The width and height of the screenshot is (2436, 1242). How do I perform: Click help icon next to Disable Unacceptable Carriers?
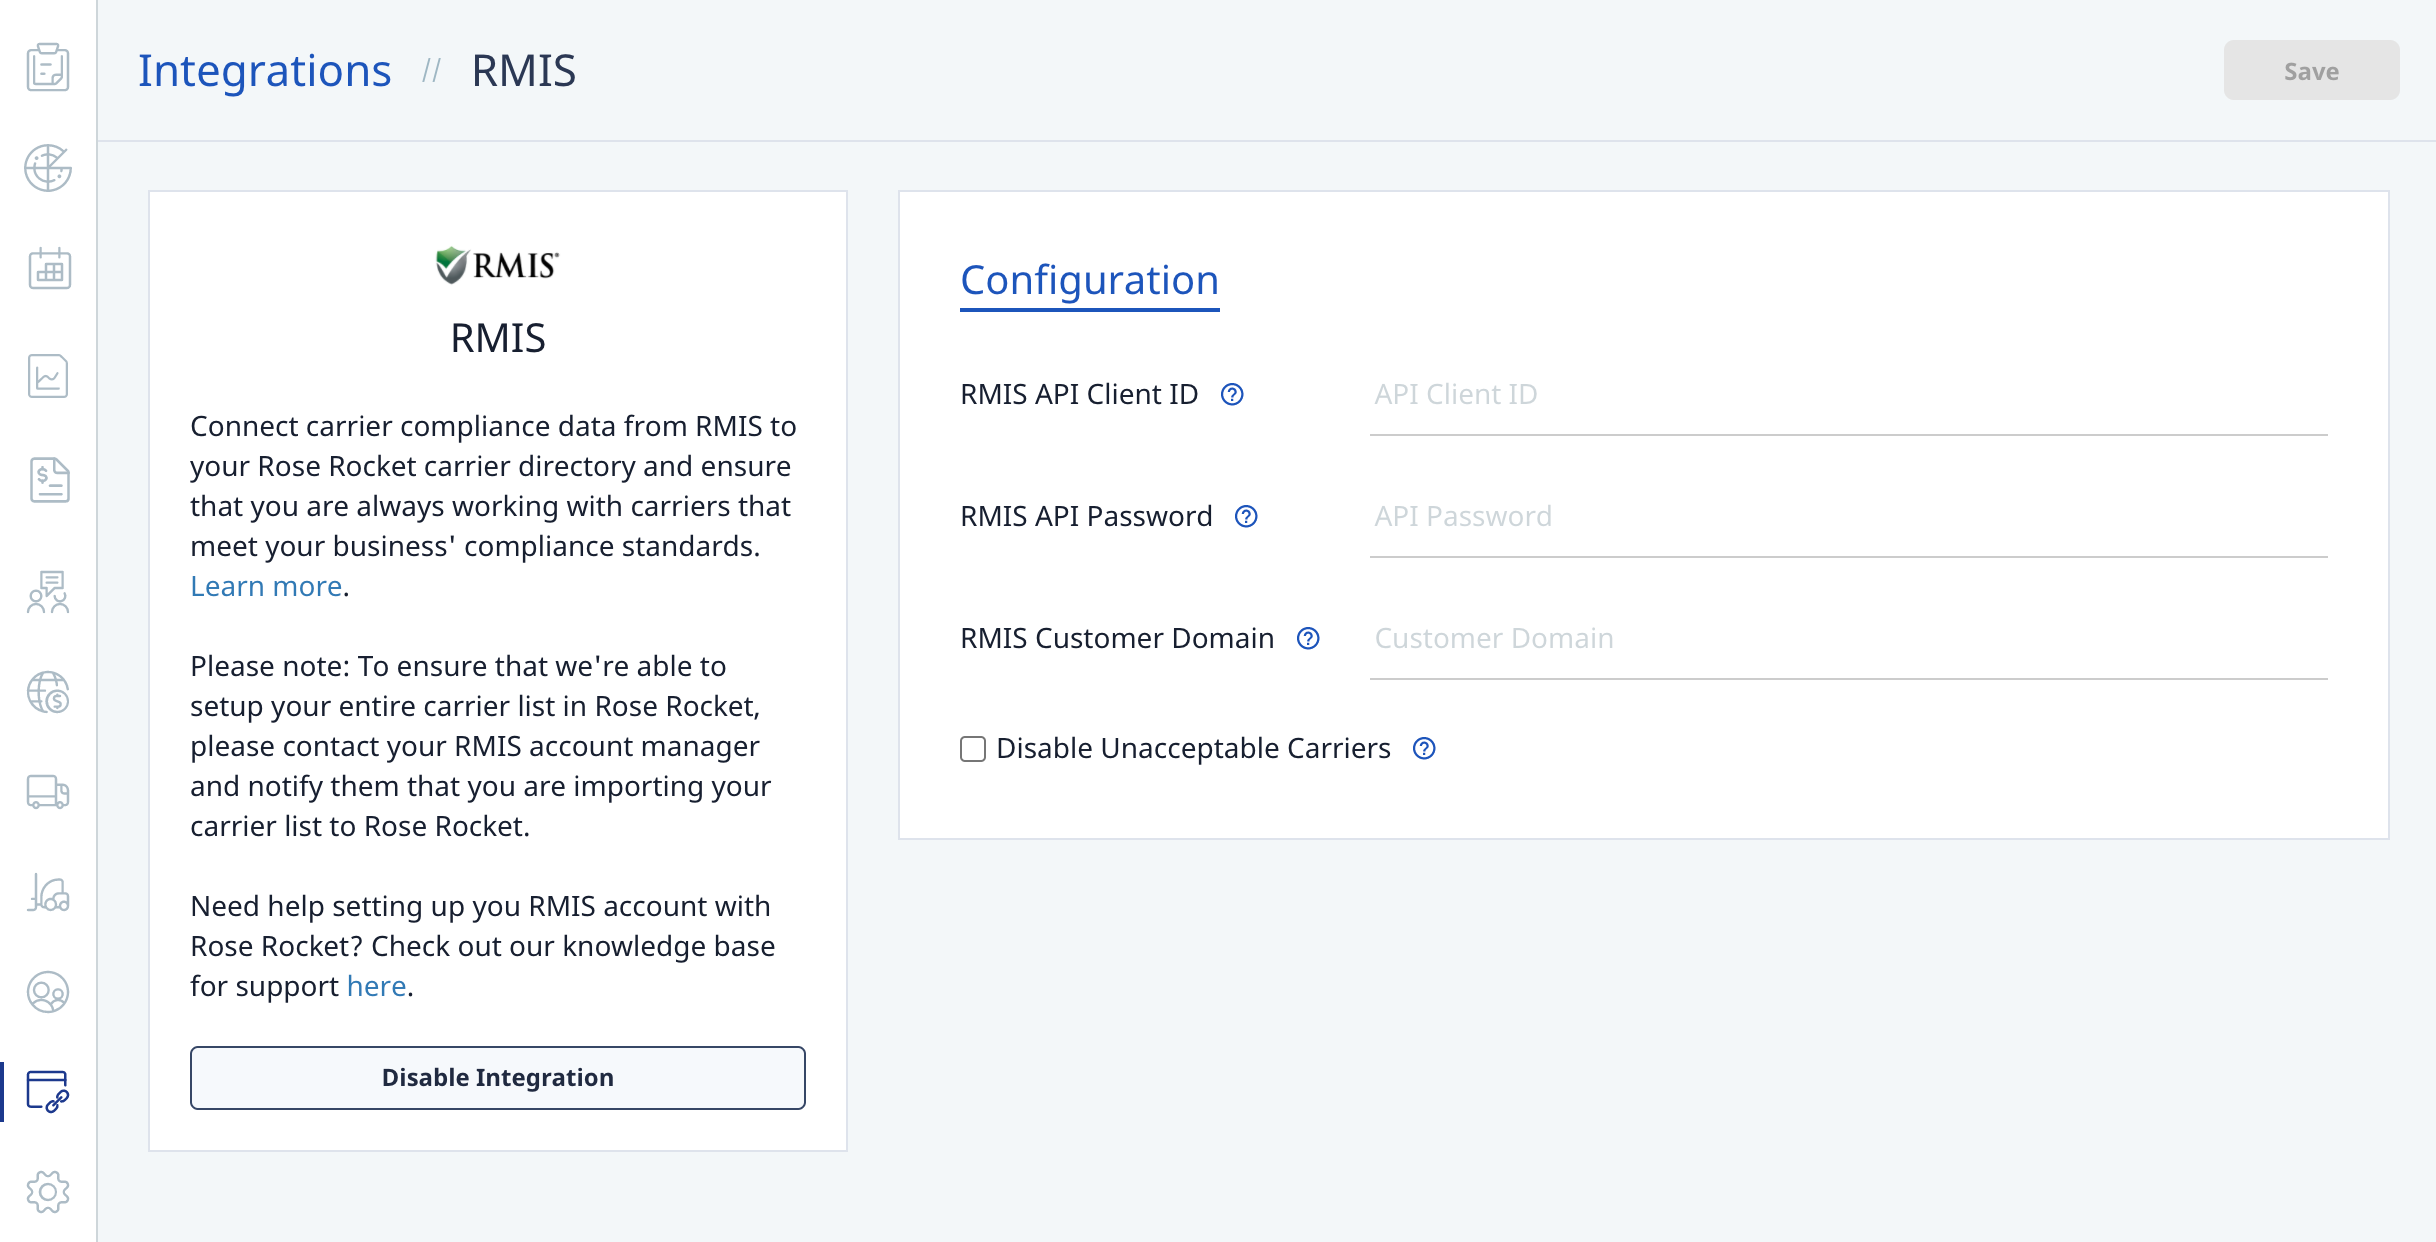[x=1424, y=749]
